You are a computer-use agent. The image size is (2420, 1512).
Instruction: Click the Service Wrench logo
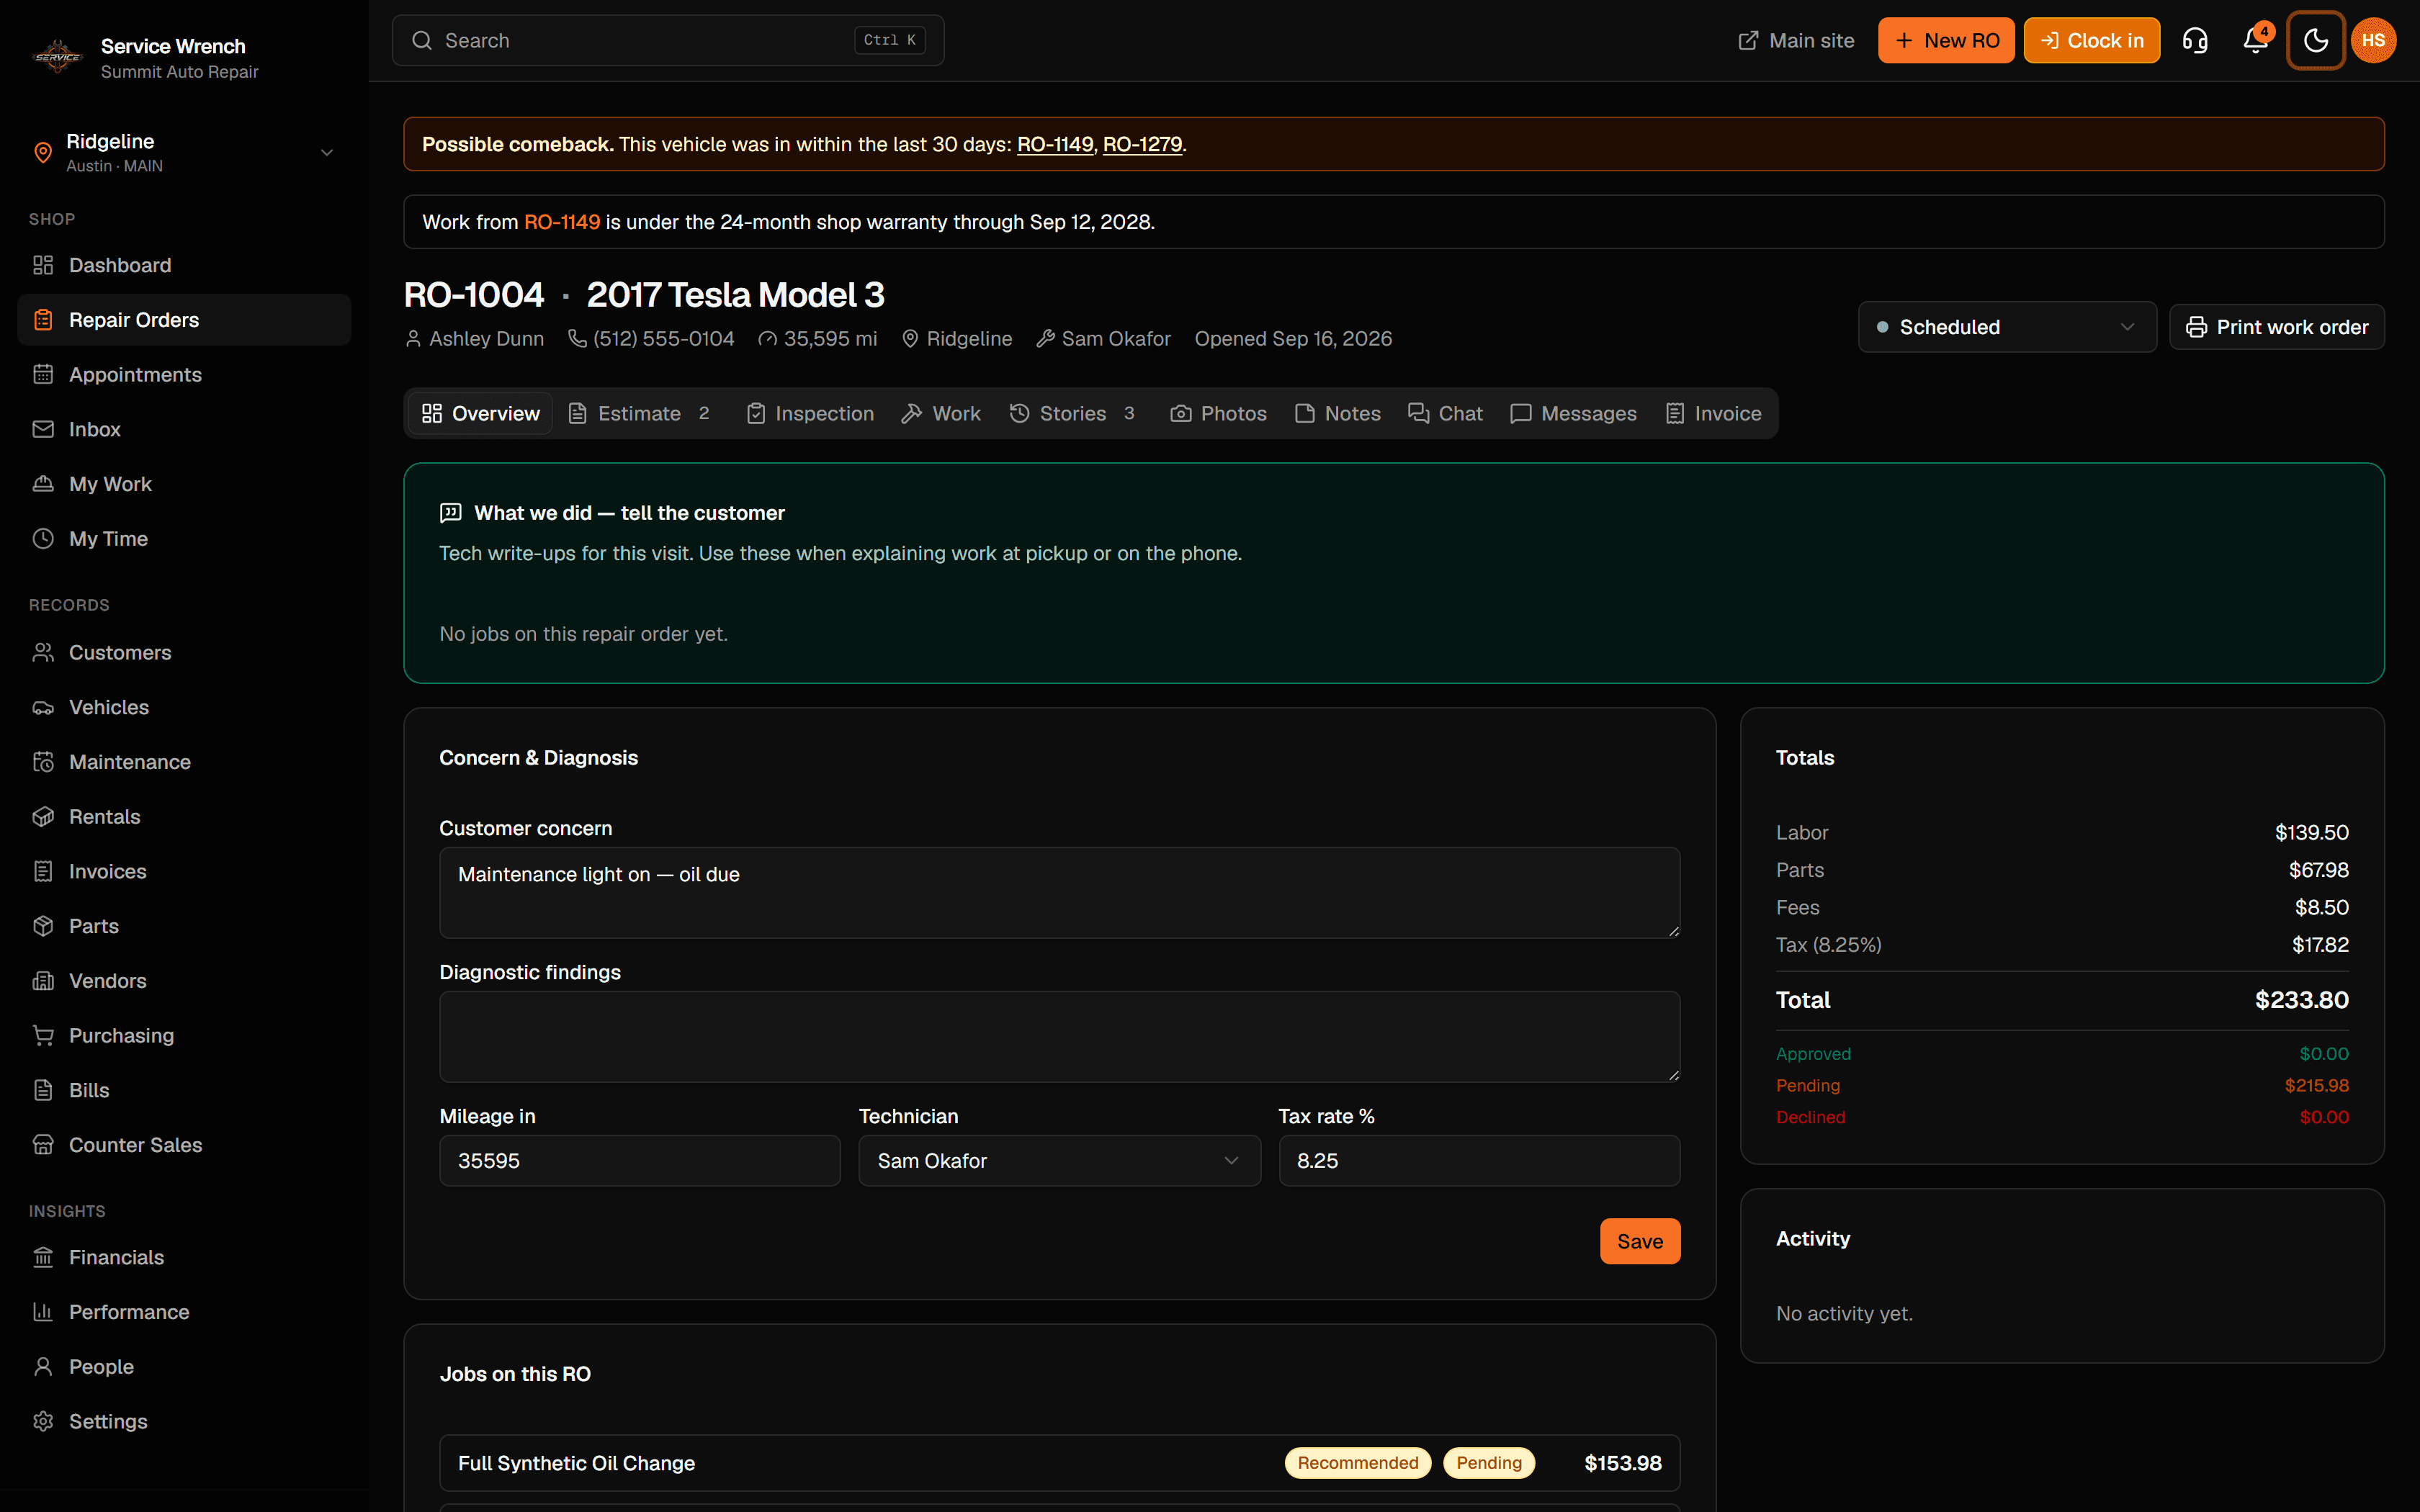pyautogui.click(x=57, y=57)
